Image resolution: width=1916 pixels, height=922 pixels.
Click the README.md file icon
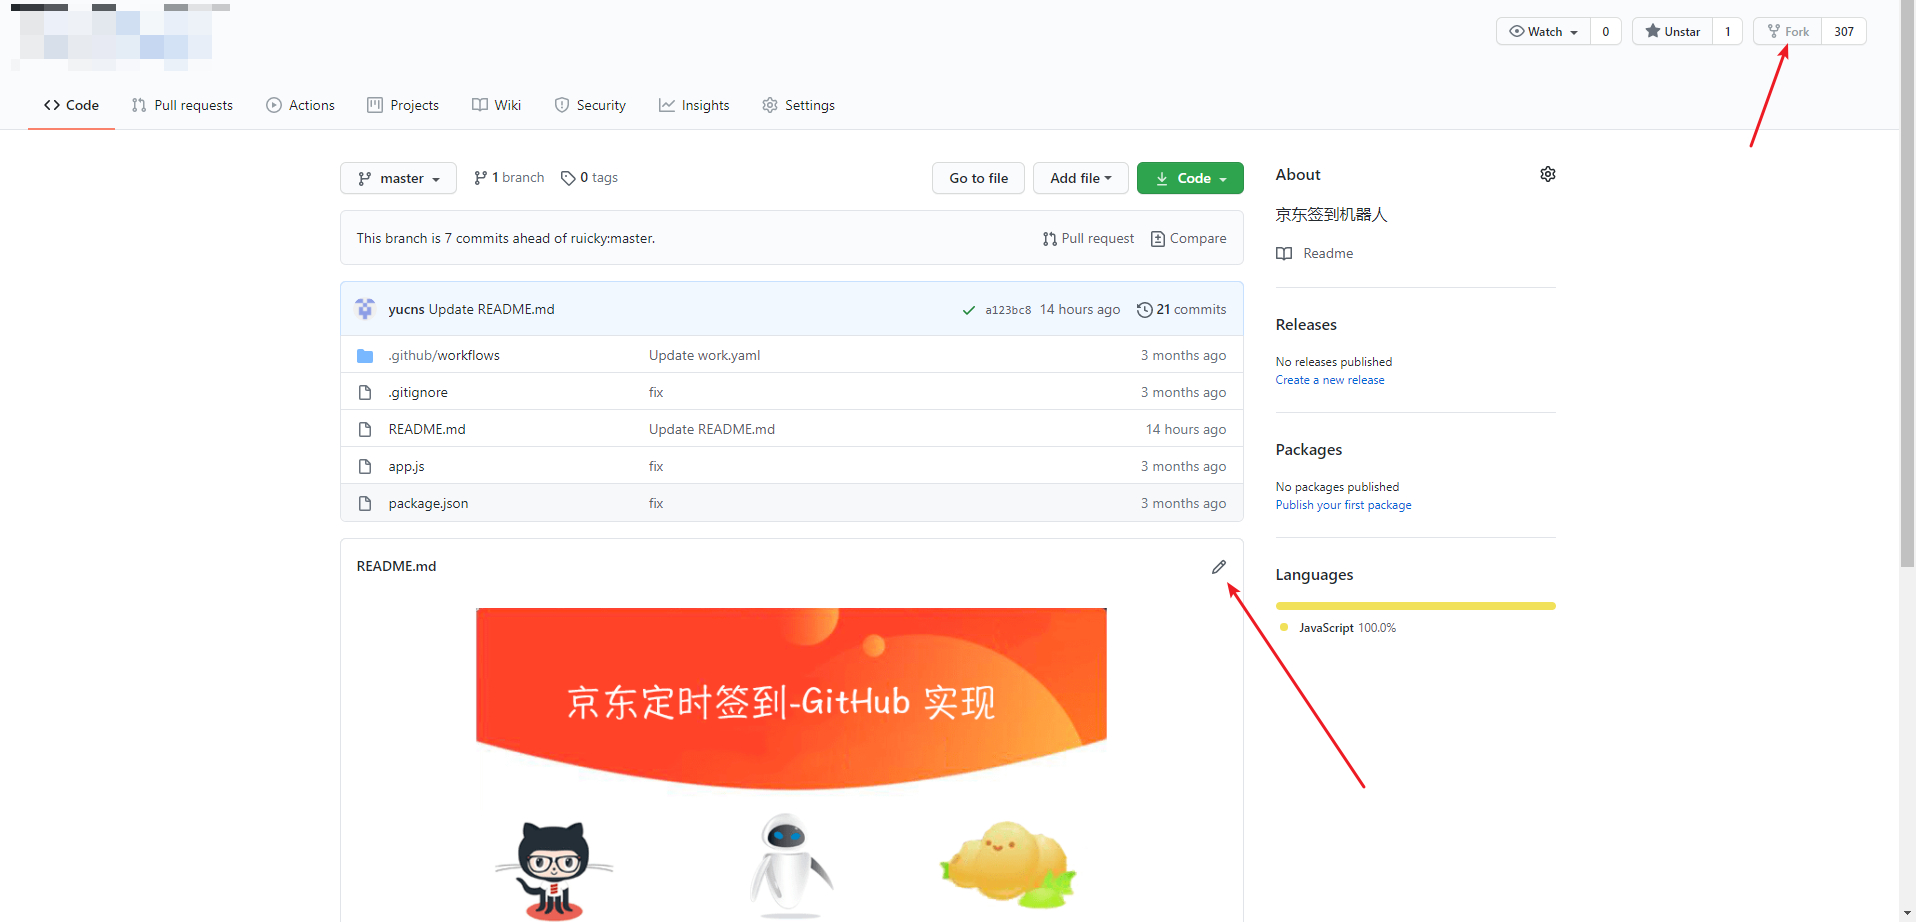point(365,429)
